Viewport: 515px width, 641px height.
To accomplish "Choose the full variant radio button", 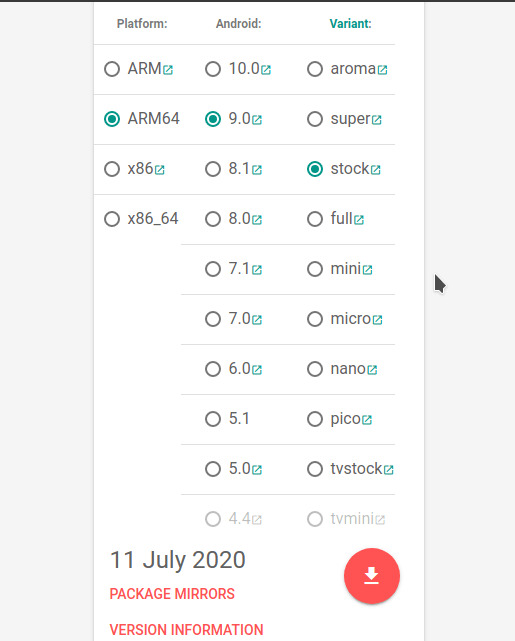I will (315, 219).
